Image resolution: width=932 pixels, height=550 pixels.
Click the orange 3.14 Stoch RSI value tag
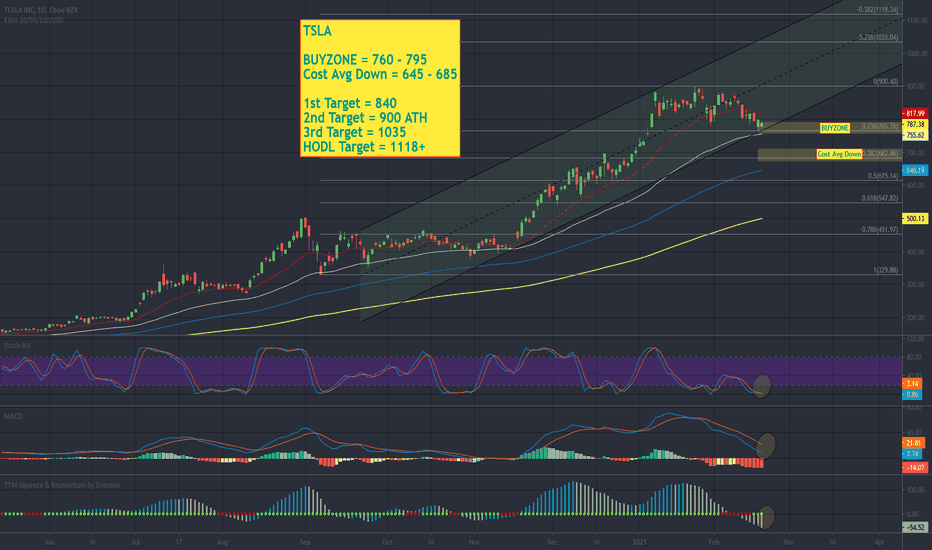point(913,384)
